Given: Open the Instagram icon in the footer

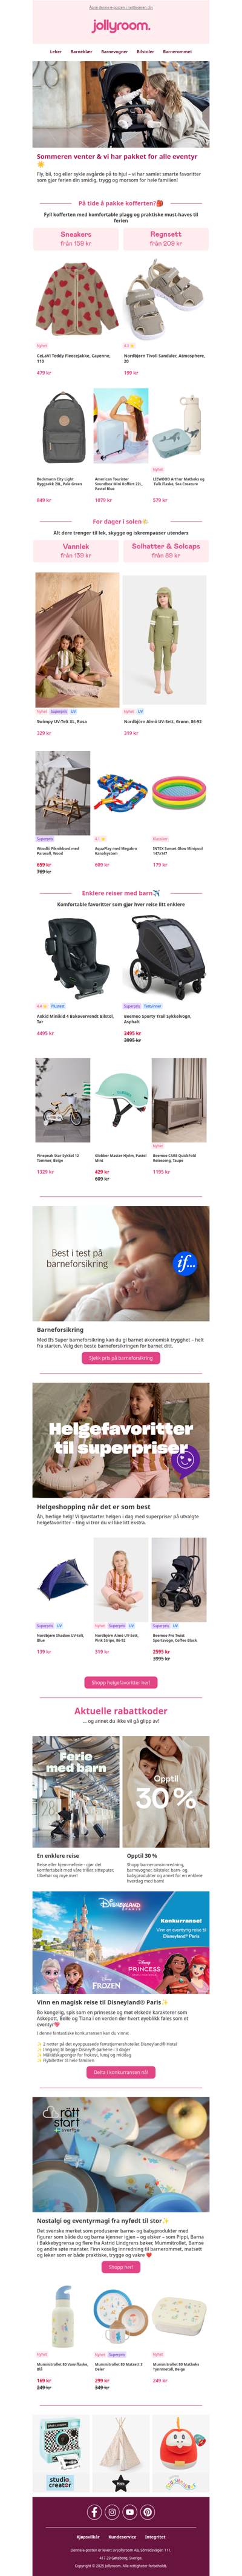Looking at the screenshot, I should tap(112, 2512).
